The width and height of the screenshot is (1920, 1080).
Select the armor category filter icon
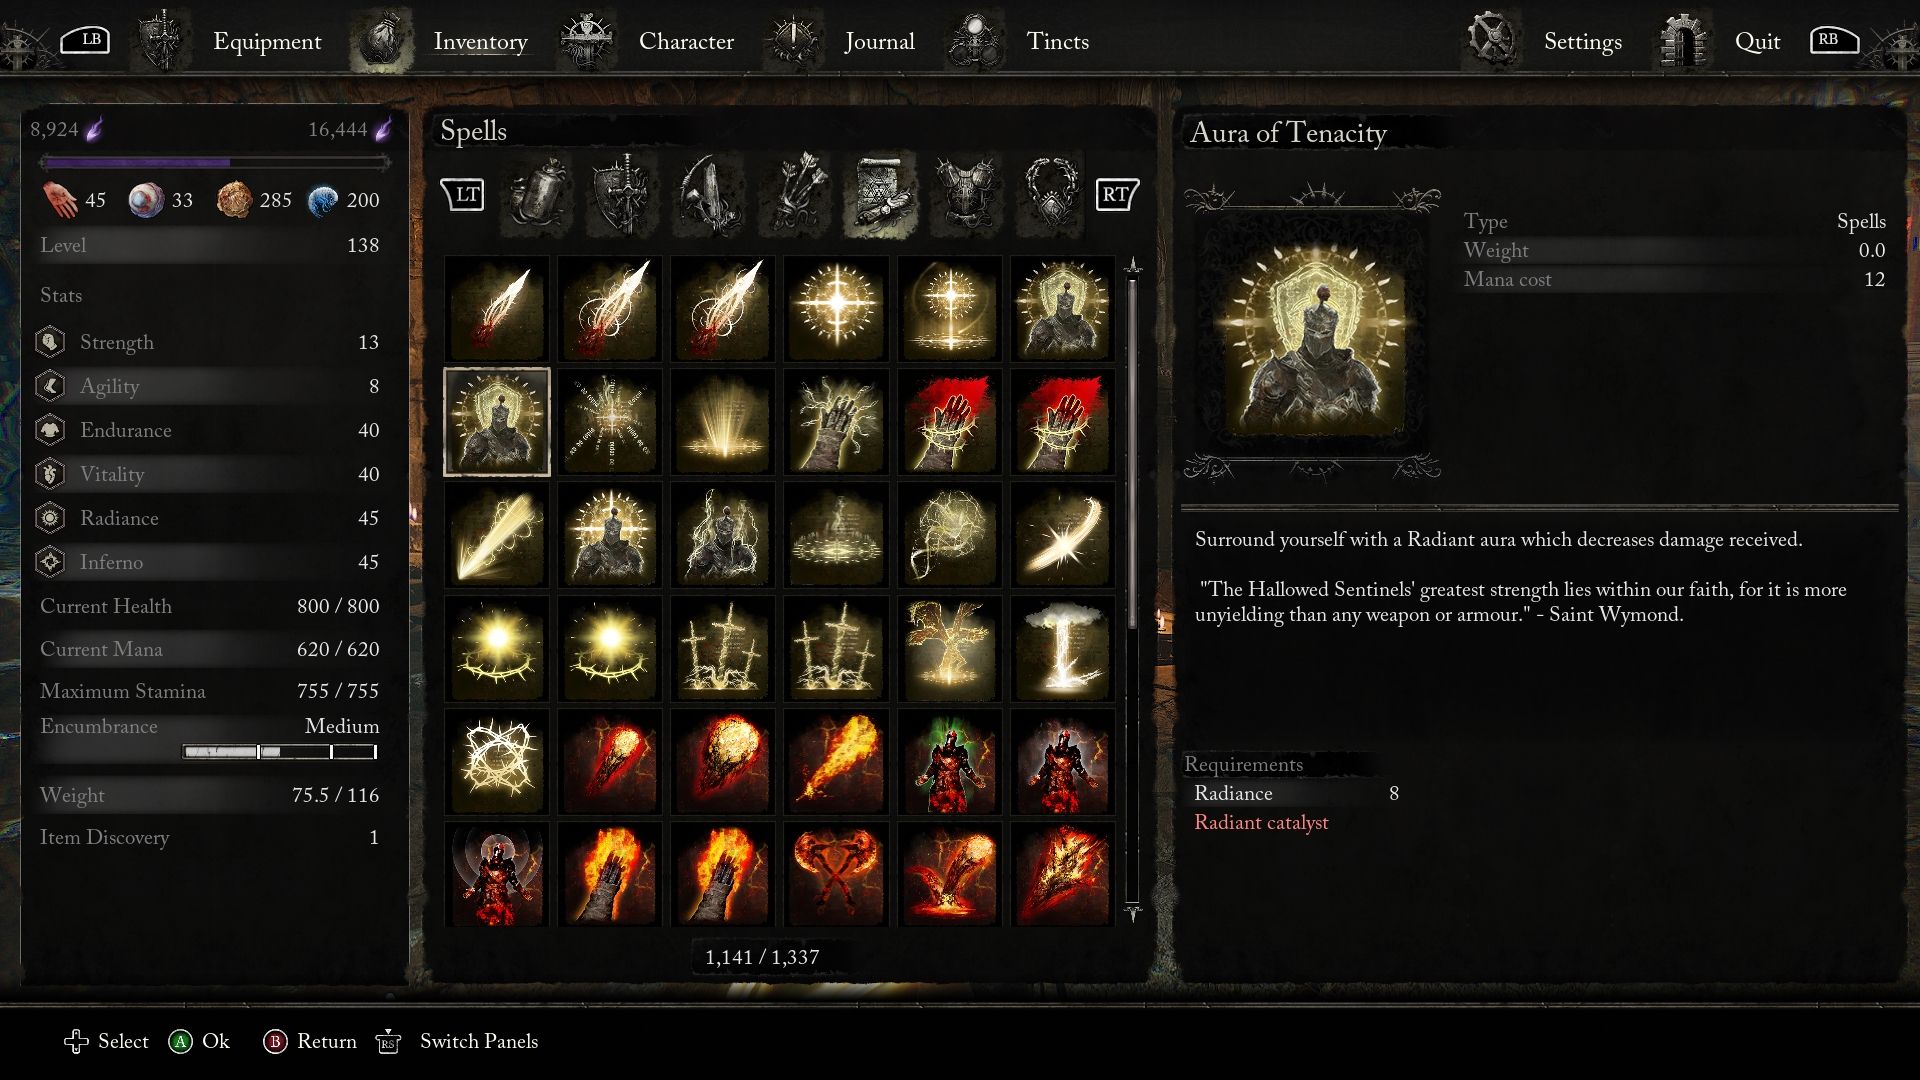(966, 195)
